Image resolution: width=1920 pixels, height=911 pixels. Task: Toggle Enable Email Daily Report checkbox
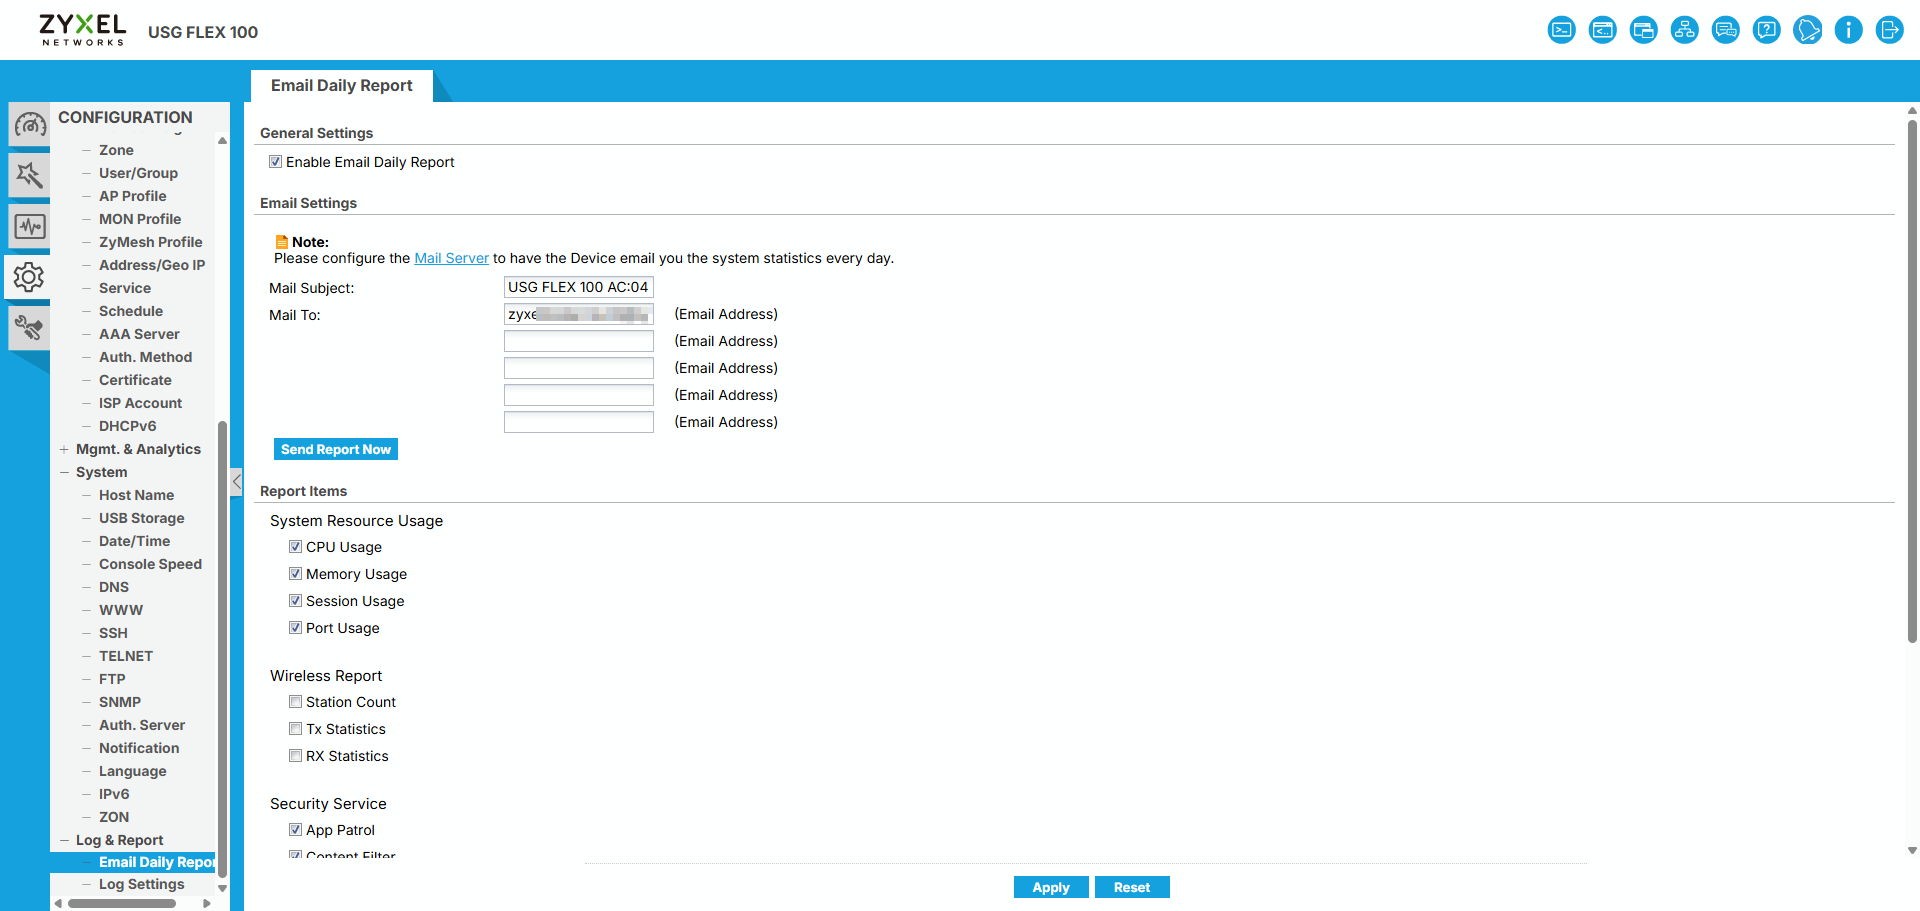click(x=275, y=162)
